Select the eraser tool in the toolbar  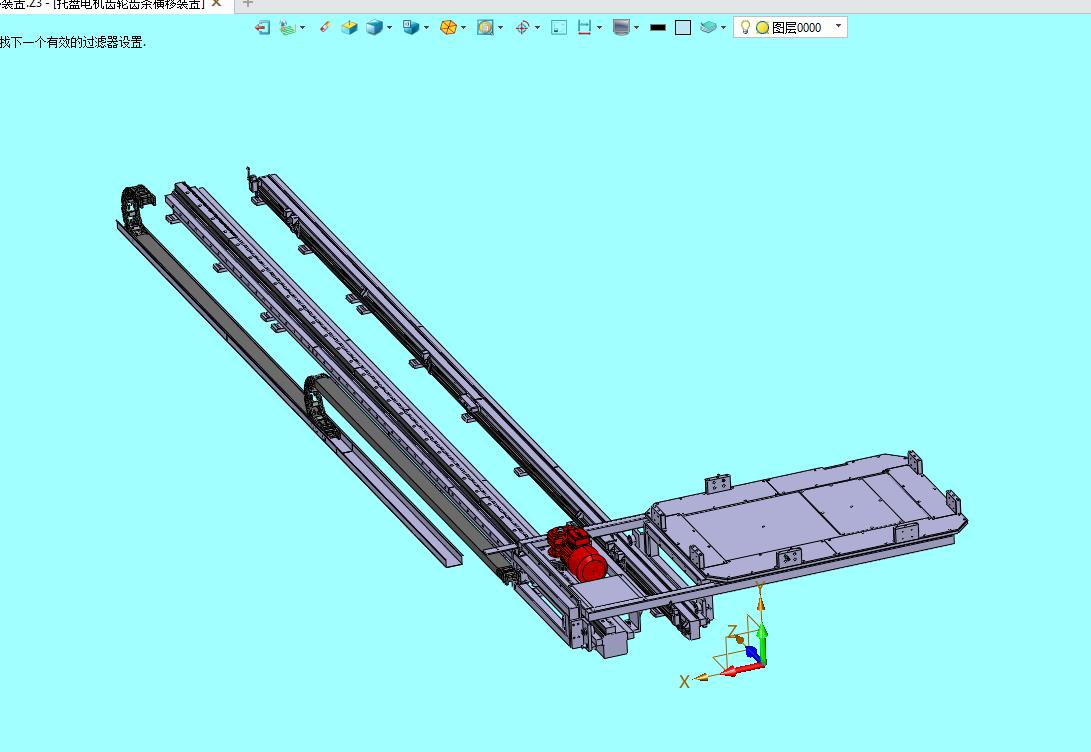(x=324, y=27)
